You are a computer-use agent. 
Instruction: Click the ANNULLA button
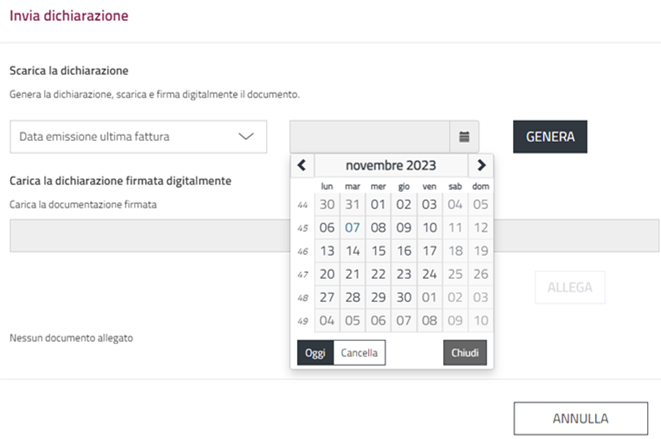[579, 418]
